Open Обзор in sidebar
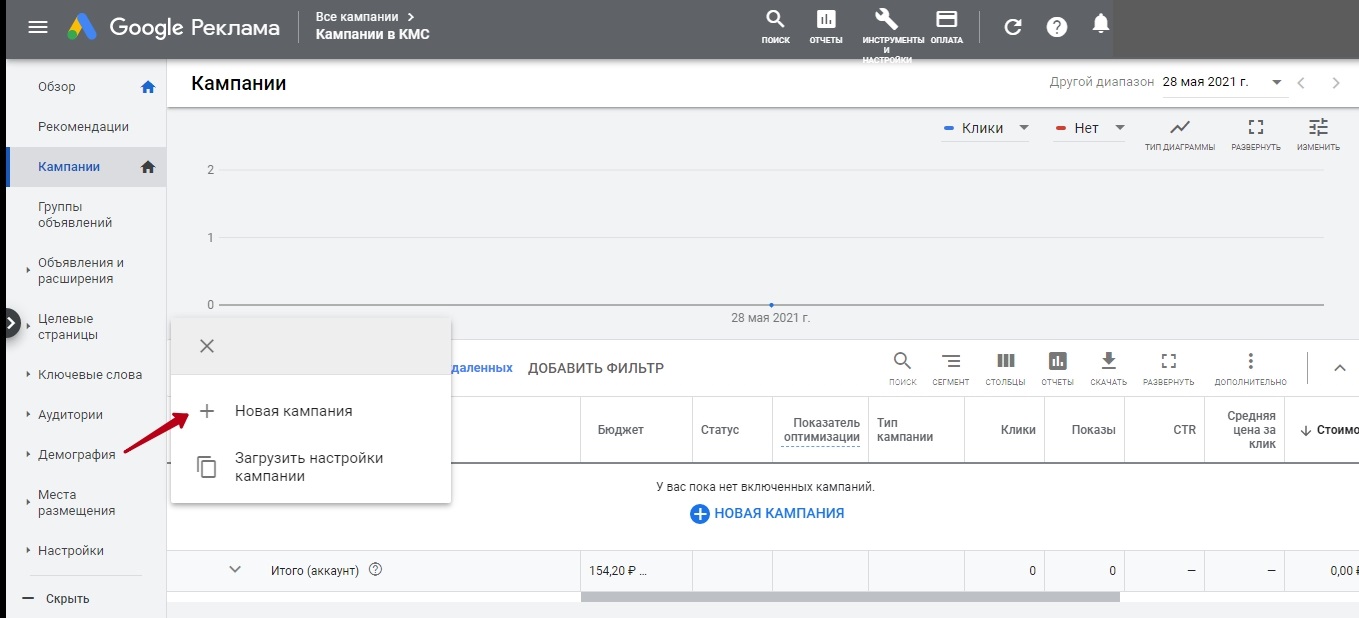The width and height of the screenshot is (1359, 618). click(57, 87)
